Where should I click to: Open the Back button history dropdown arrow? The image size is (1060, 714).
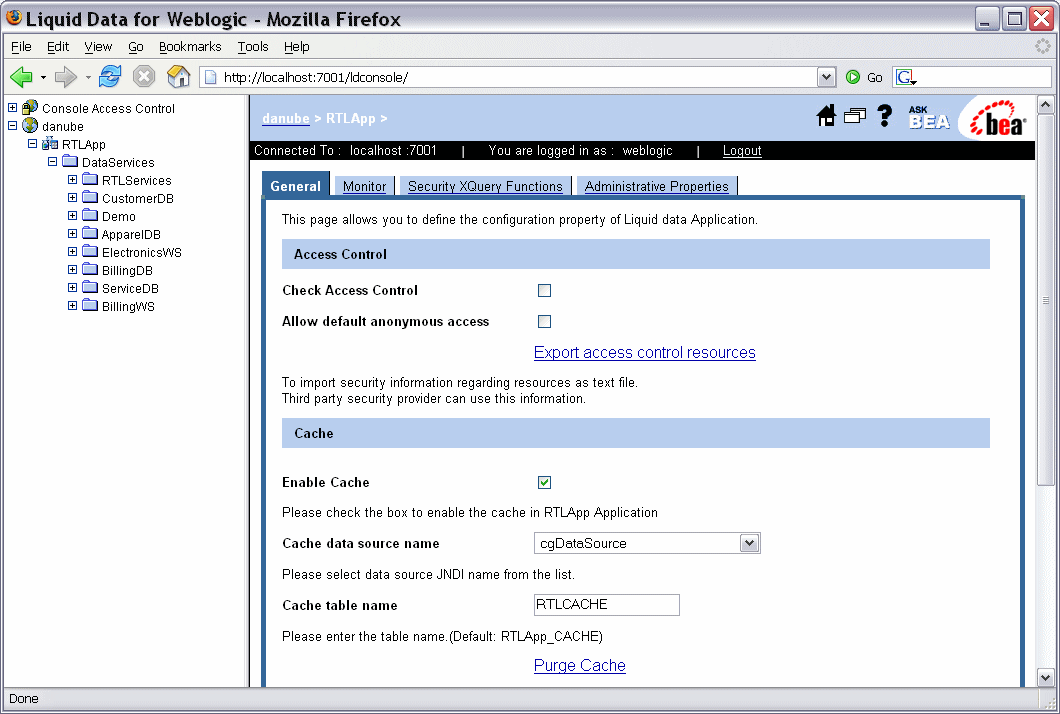point(43,77)
